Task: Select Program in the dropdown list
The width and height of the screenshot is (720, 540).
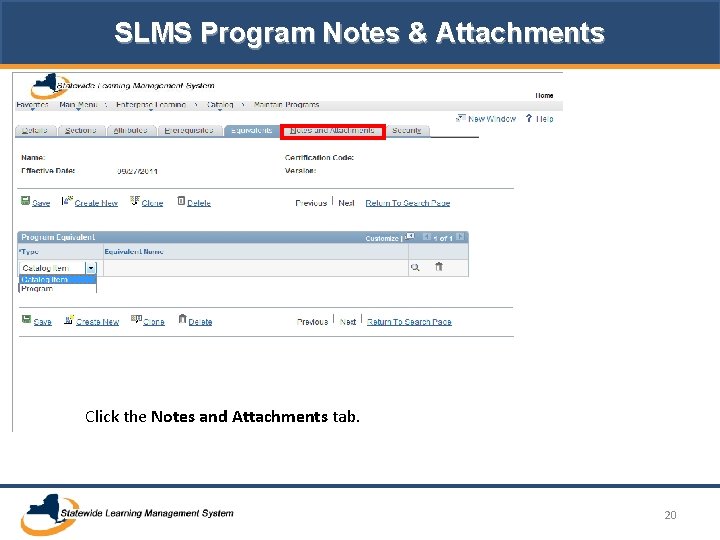Action: point(57,288)
